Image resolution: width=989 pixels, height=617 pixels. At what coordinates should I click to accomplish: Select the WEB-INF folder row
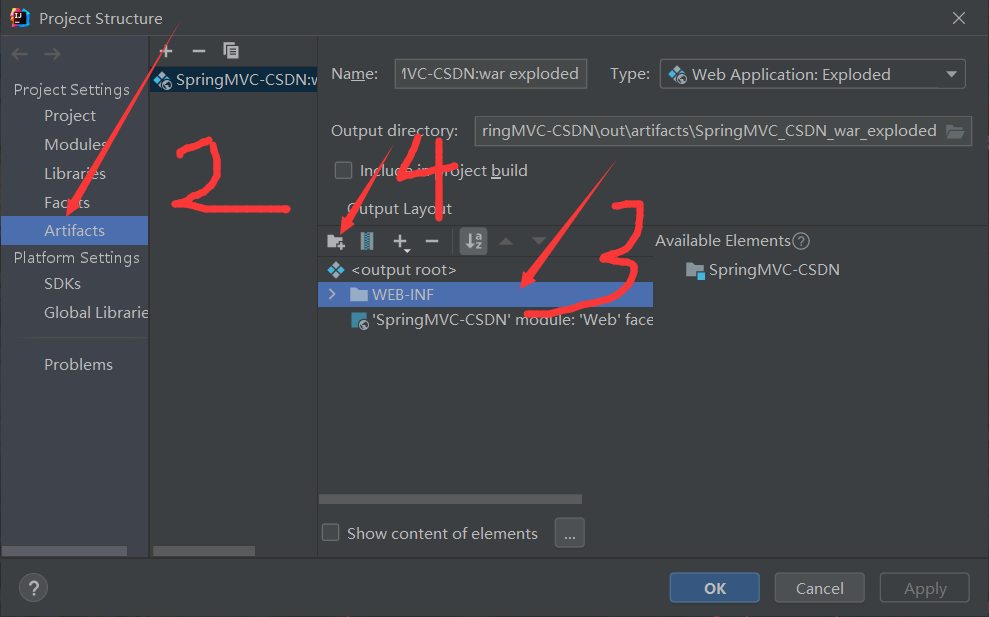click(x=485, y=295)
